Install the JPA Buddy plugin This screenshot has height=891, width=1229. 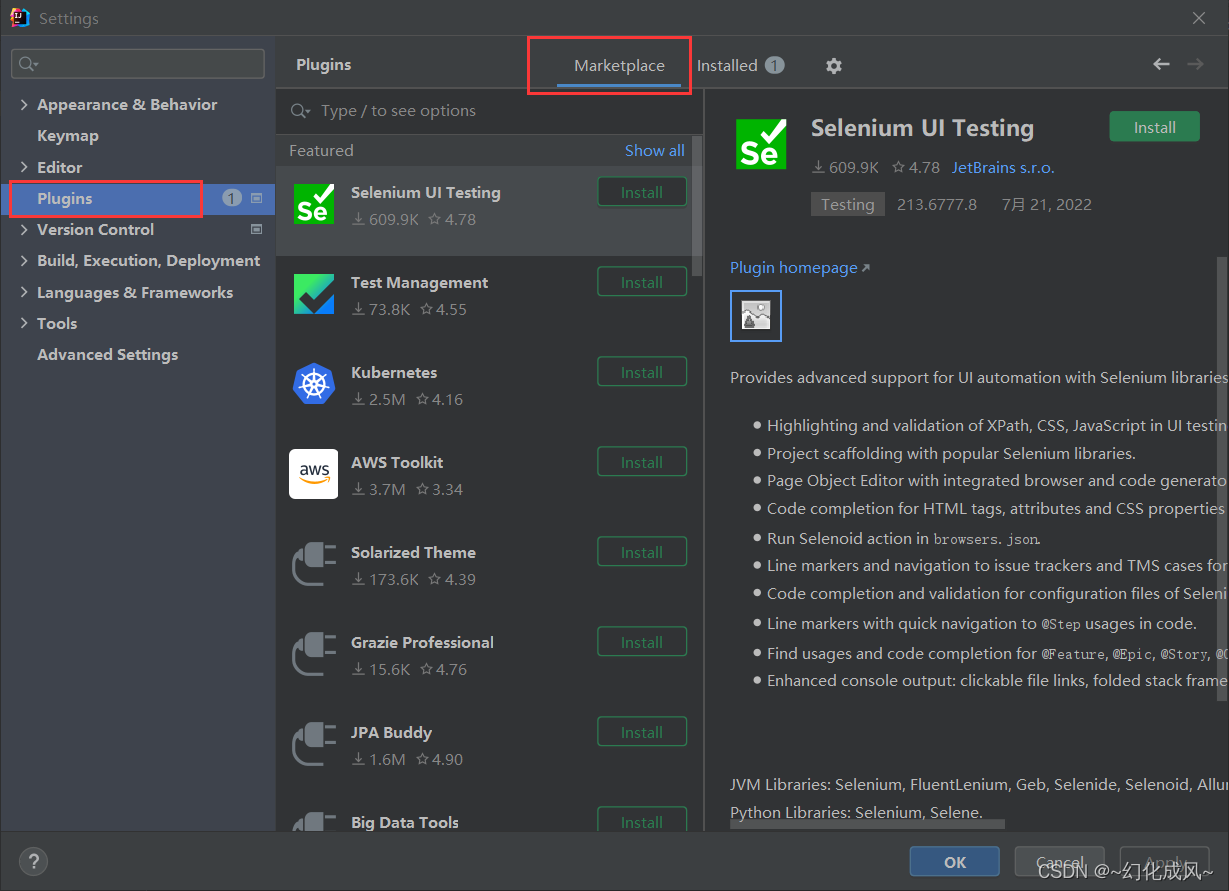tap(642, 732)
